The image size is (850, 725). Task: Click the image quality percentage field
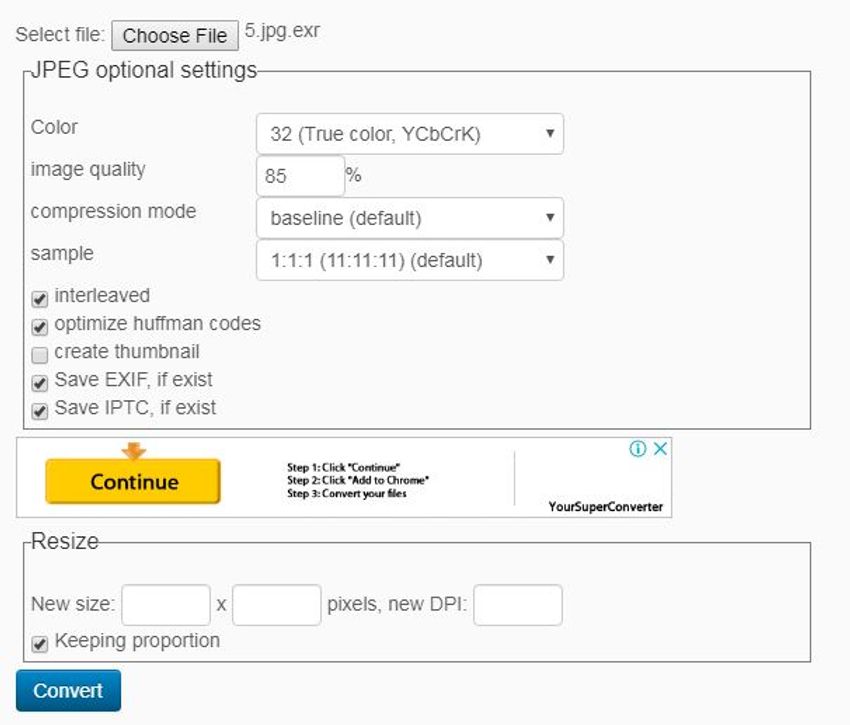(x=300, y=176)
